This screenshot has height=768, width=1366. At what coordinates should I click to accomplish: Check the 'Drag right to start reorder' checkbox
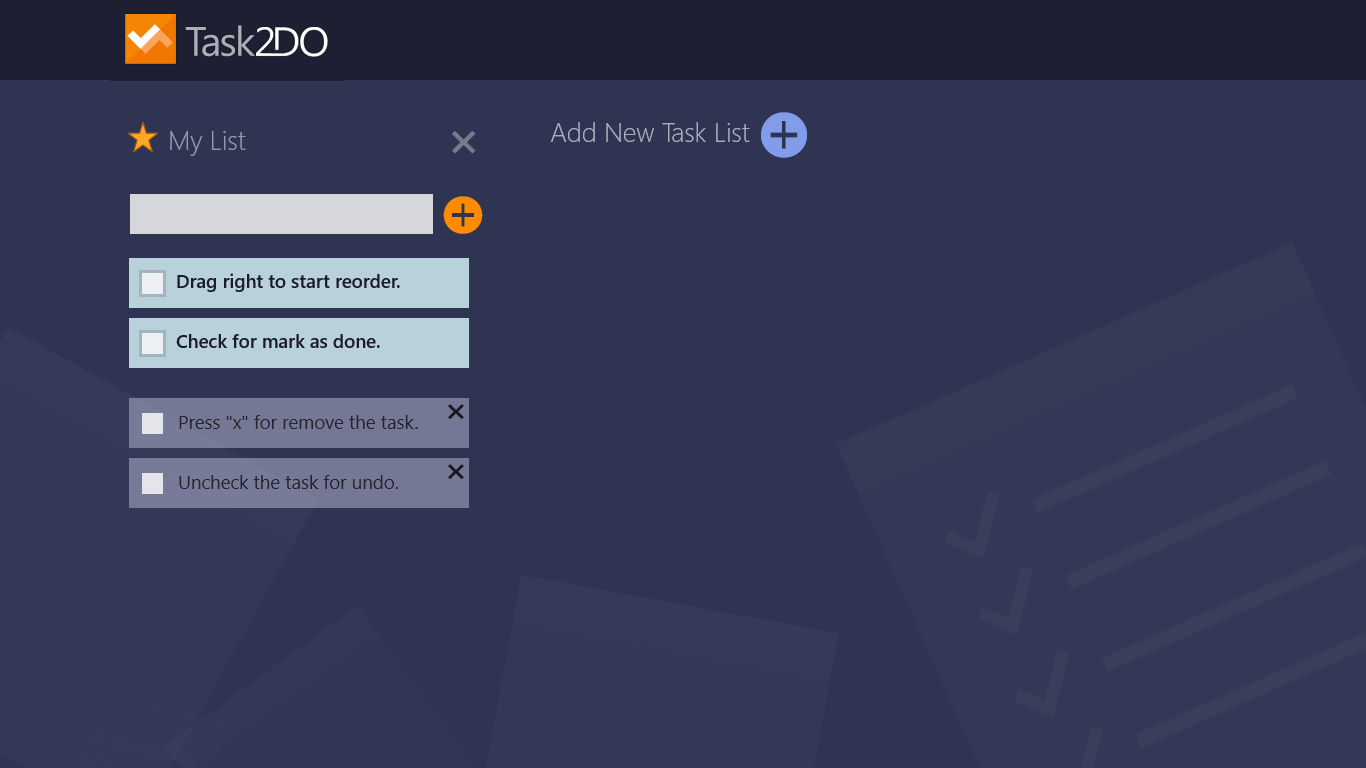pos(152,283)
